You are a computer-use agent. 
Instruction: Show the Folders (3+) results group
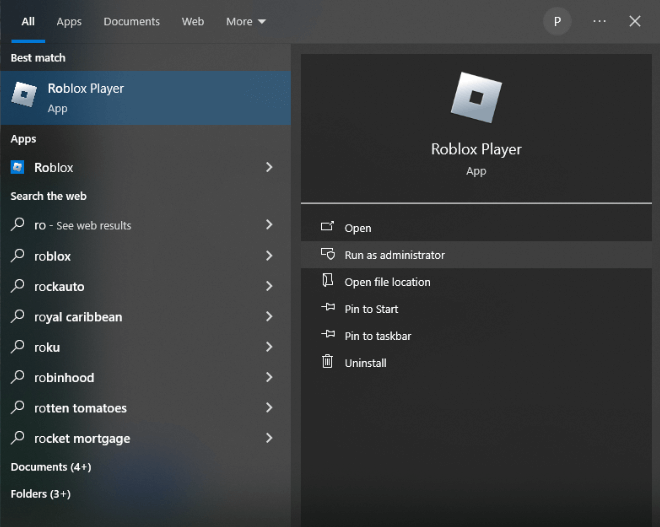(x=40, y=493)
